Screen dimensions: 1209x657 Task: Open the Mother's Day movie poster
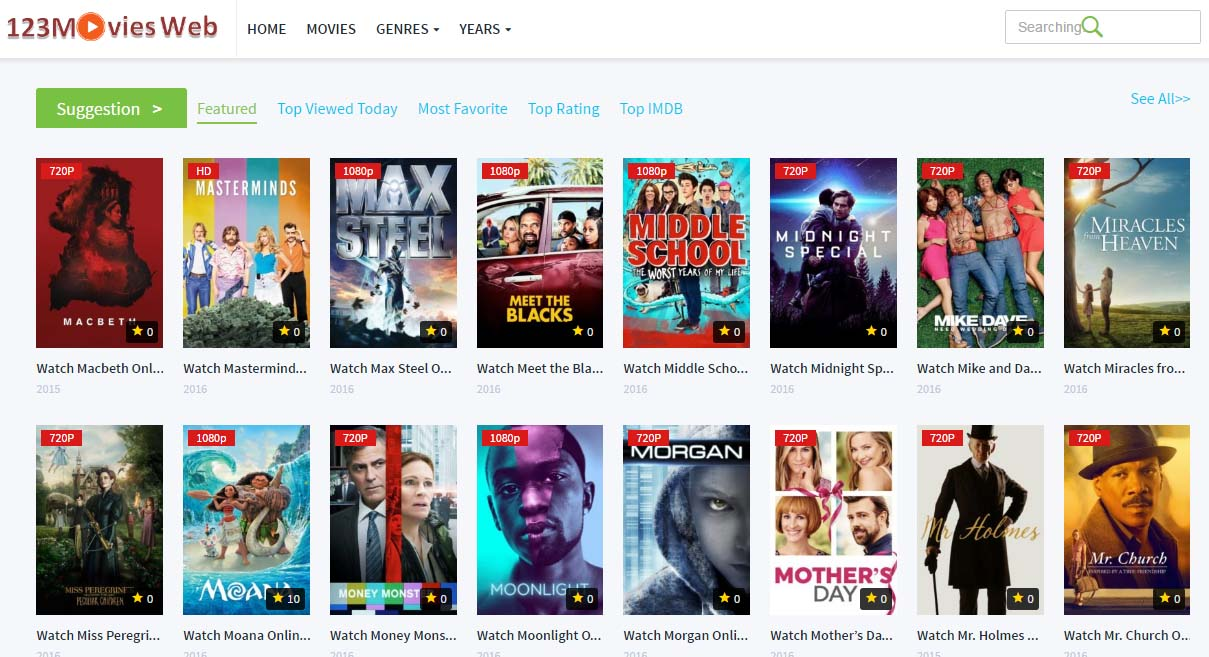pos(833,520)
